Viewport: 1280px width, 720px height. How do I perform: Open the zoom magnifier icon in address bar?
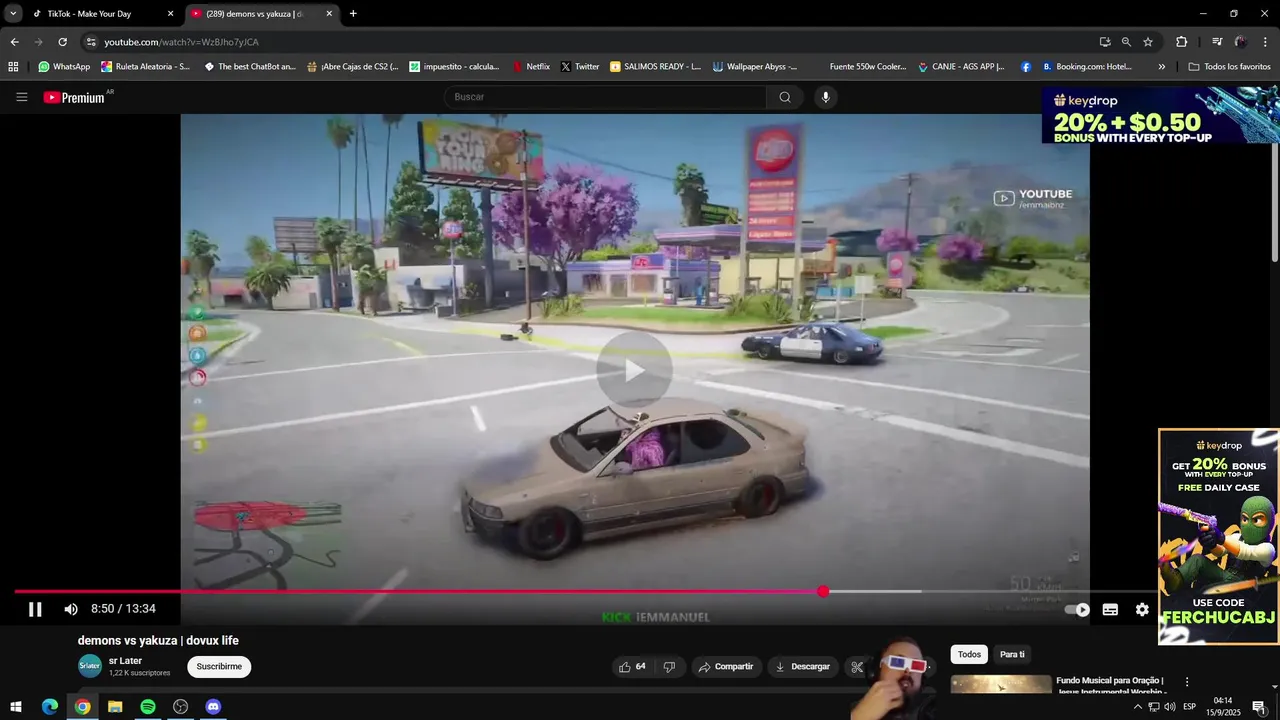point(1126,42)
